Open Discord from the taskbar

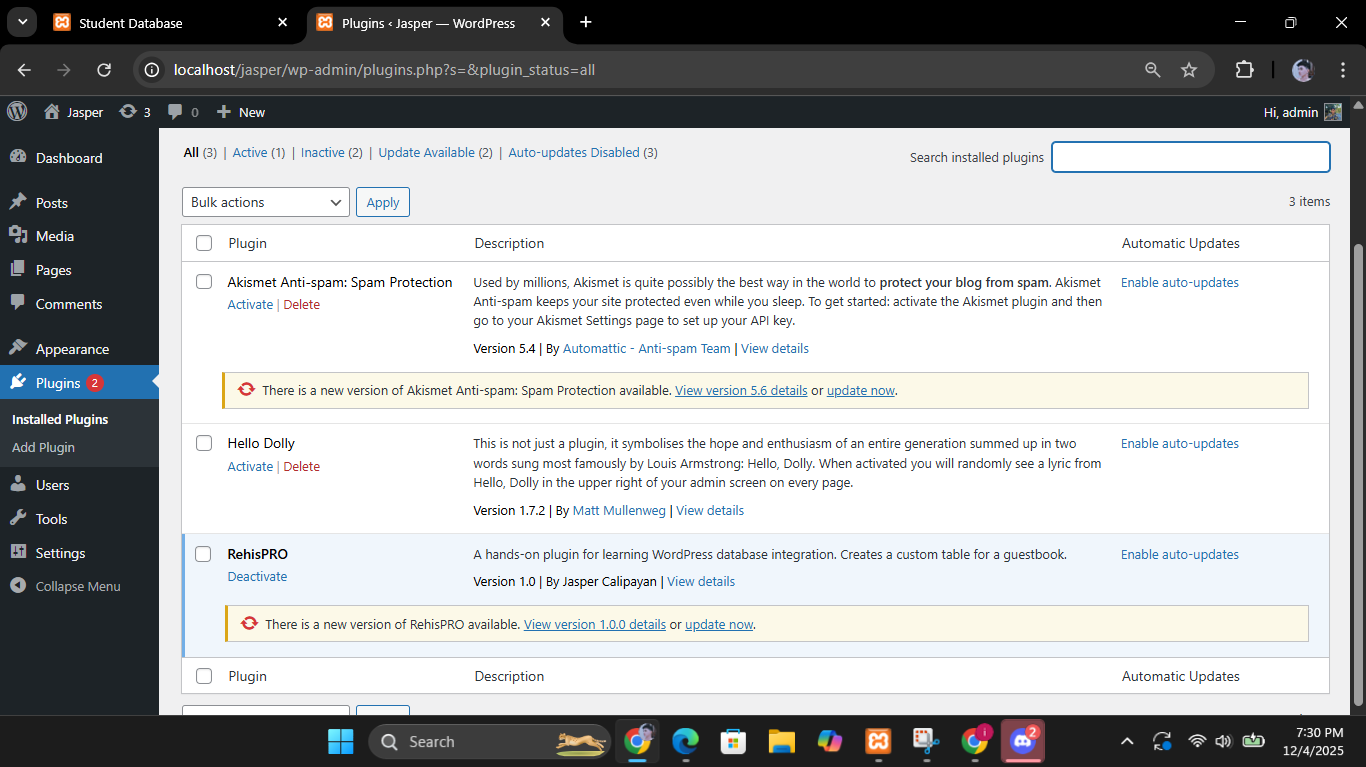click(1022, 741)
